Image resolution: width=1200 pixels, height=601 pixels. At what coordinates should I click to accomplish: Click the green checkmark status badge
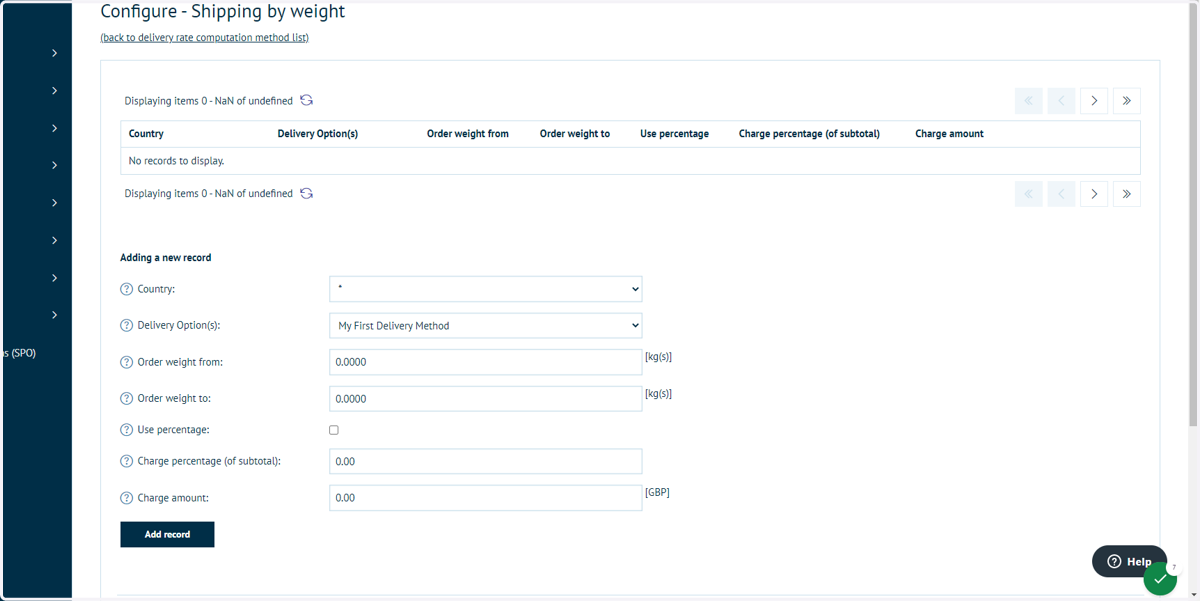1160,579
